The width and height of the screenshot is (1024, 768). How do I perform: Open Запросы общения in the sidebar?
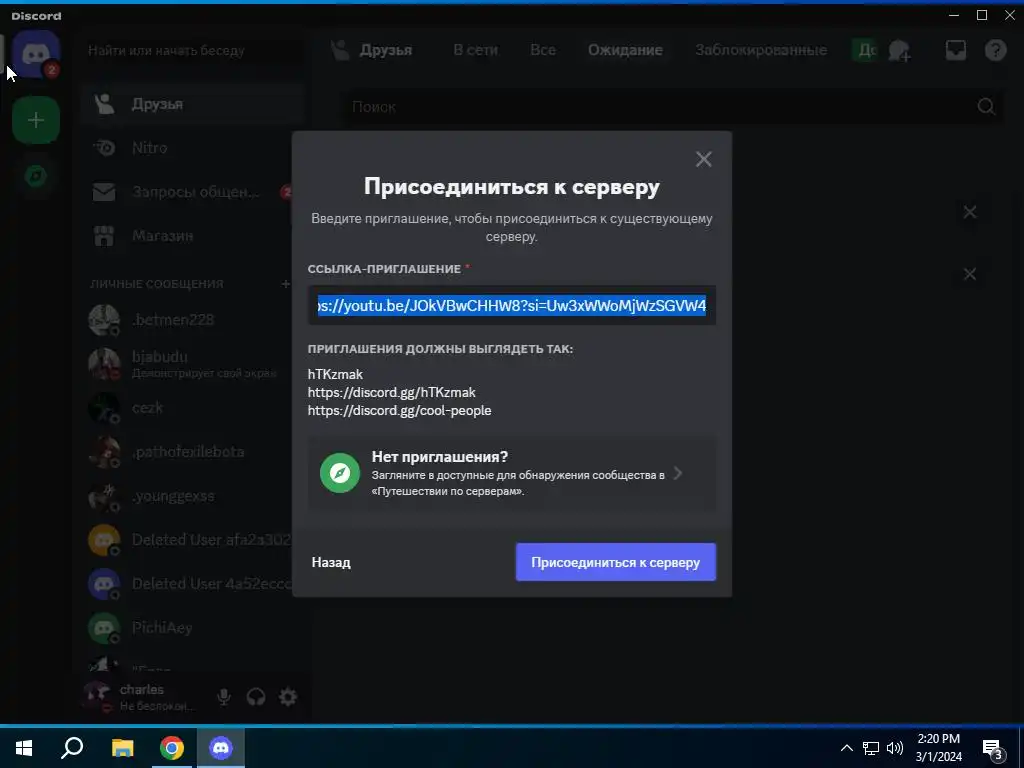pos(193,191)
